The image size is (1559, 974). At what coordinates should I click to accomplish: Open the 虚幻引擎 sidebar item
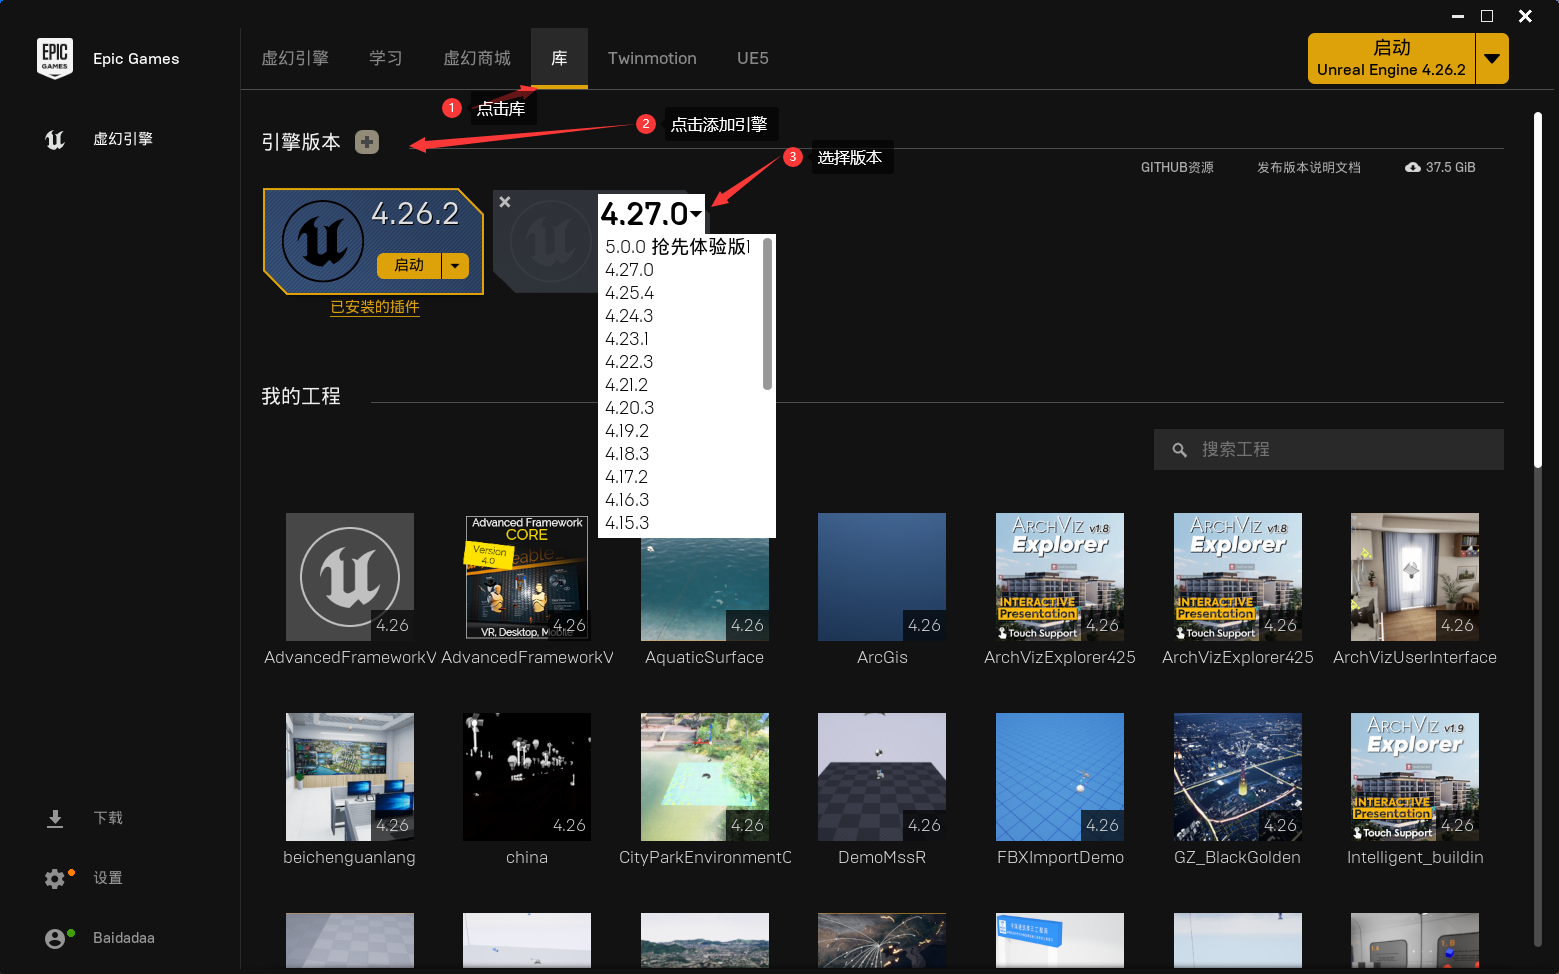[98, 139]
